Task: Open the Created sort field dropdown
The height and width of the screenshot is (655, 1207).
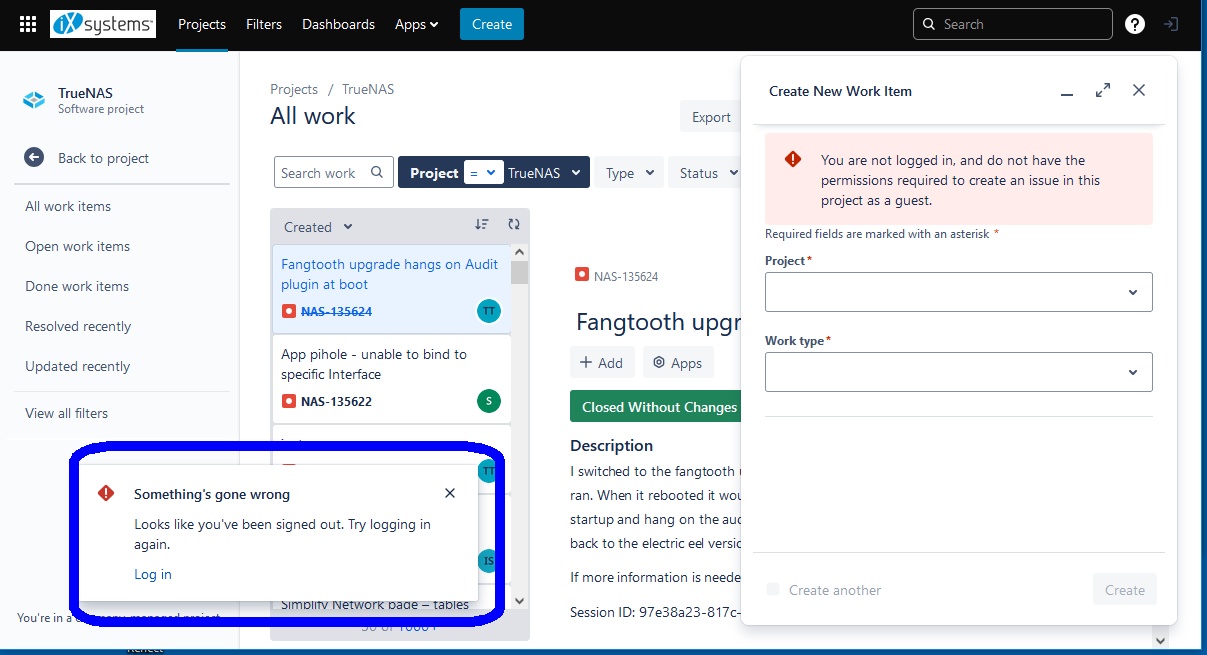Action: click(318, 227)
